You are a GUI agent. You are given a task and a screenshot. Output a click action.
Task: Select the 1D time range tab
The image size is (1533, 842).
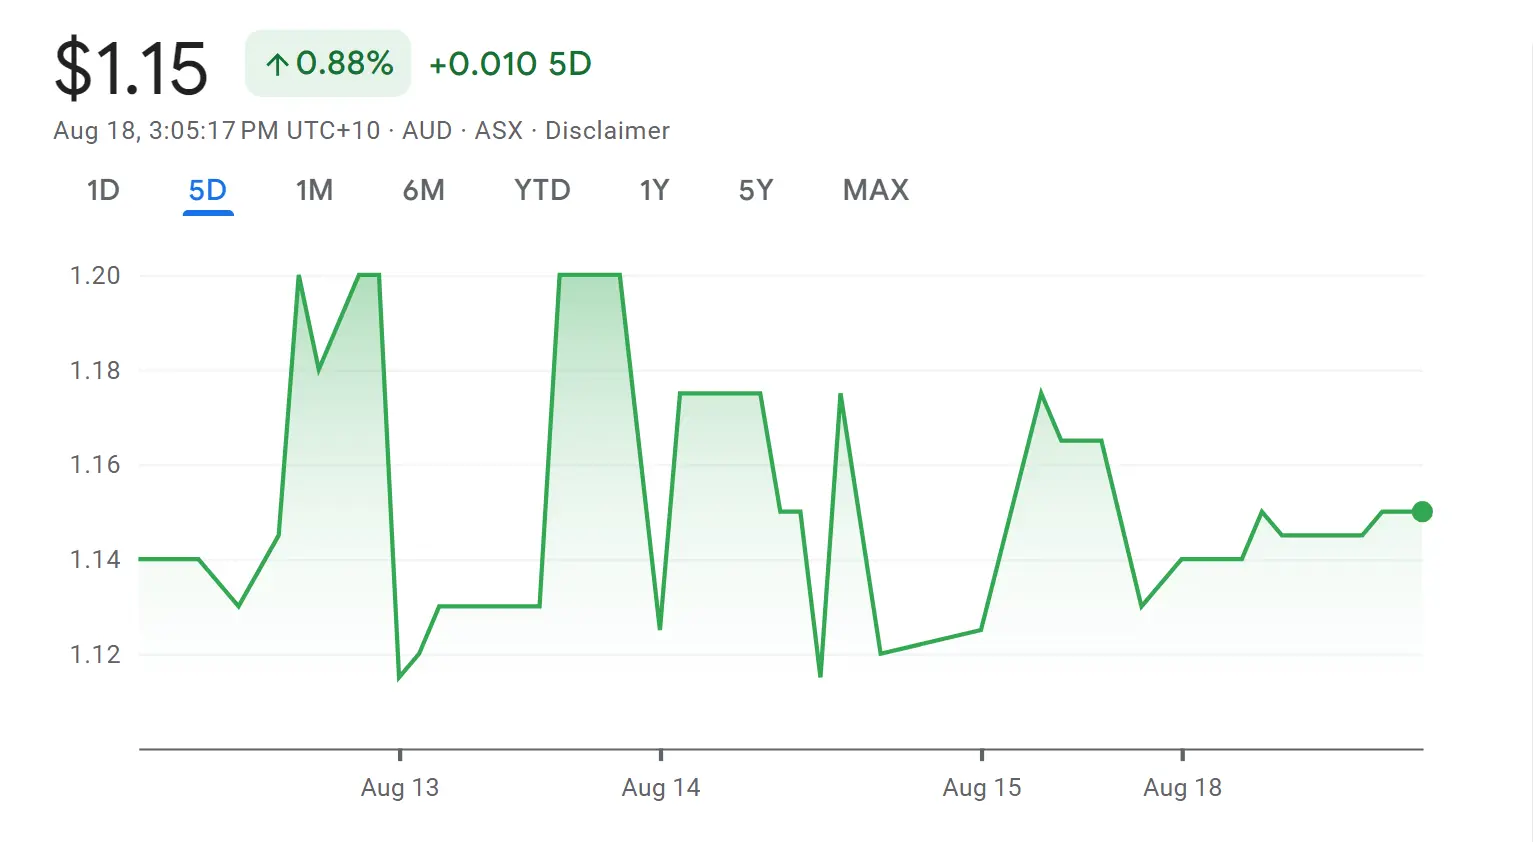coord(103,190)
